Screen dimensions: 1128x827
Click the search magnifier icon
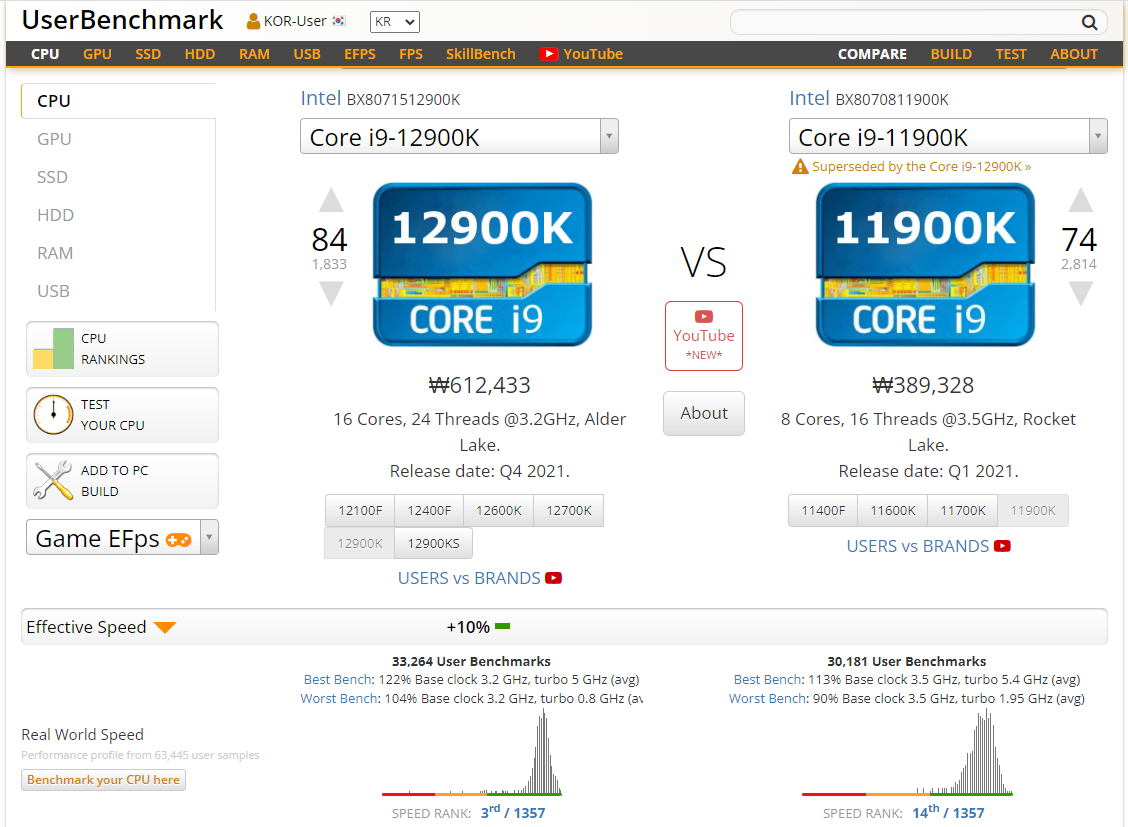pos(1089,22)
